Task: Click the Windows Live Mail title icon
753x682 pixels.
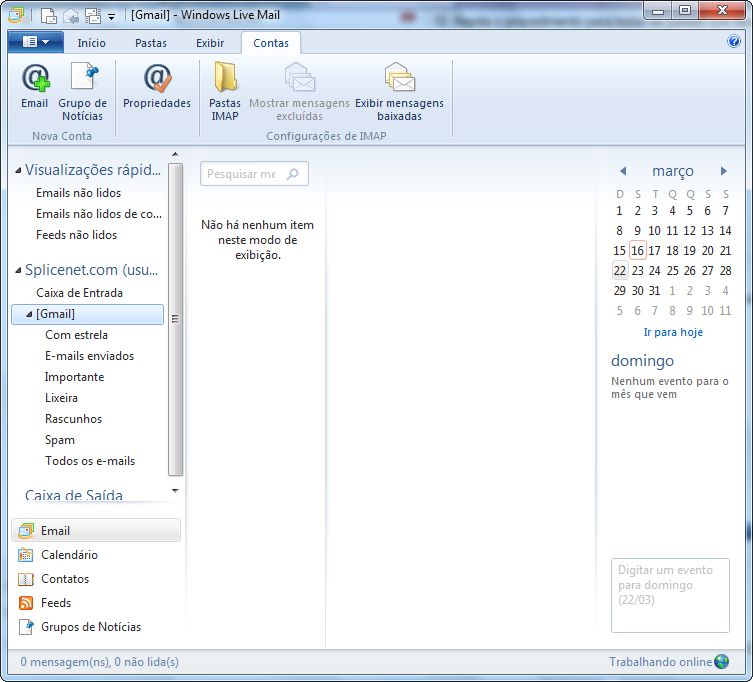Action: [16, 15]
